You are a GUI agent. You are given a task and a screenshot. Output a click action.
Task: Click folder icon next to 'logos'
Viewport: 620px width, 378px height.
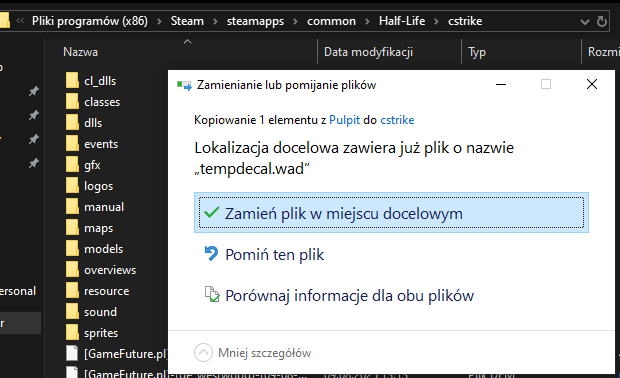coord(72,185)
